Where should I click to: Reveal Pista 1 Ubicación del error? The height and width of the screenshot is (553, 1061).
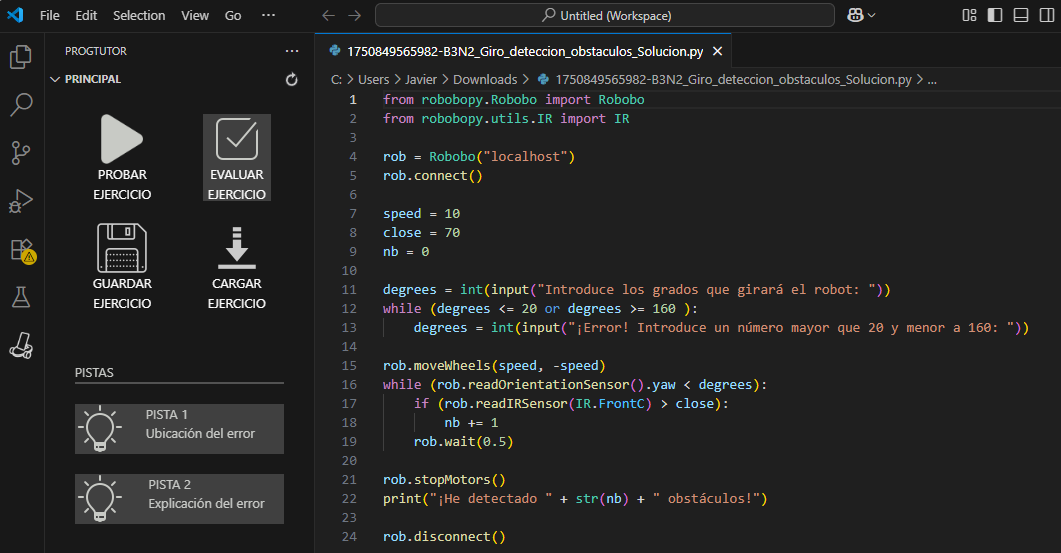coord(179,428)
